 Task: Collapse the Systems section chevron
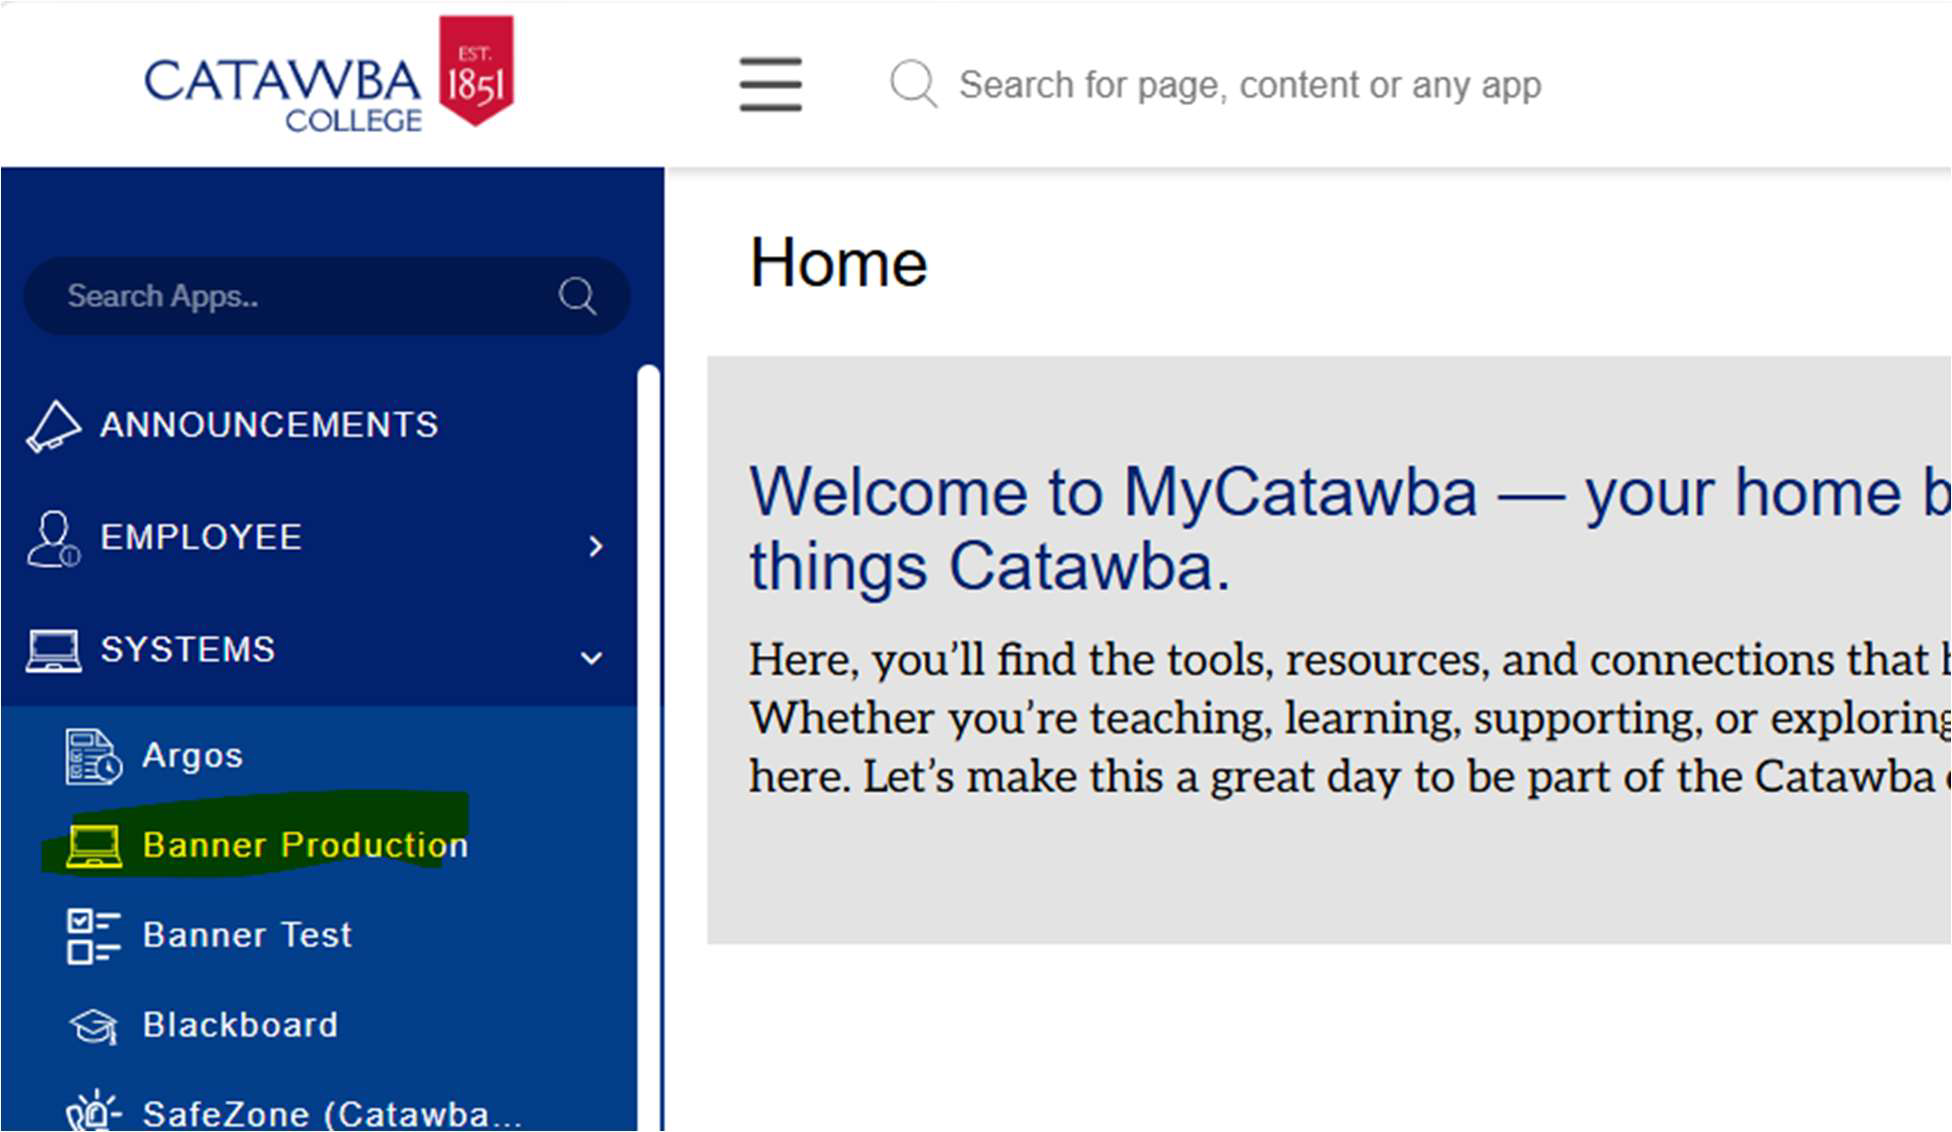pos(592,658)
